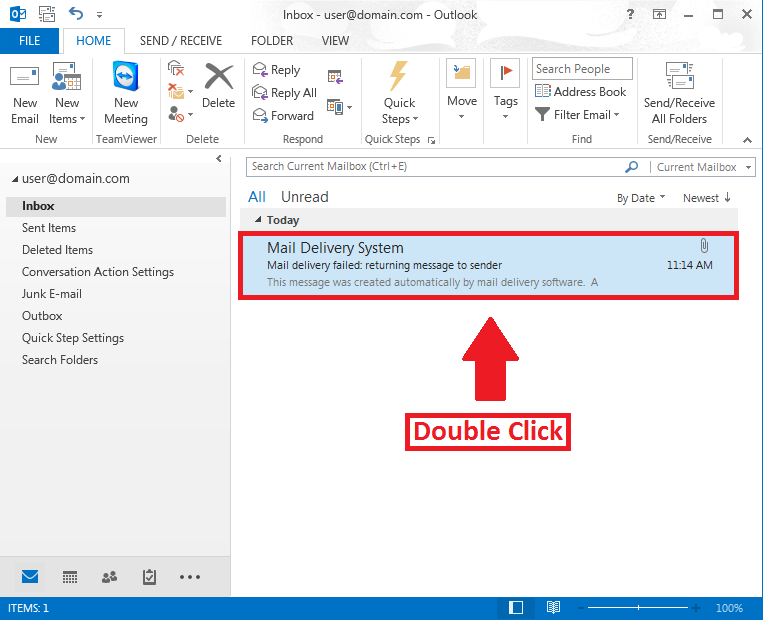The height and width of the screenshot is (620, 763).
Task: Select the Mail Delivery System message
Action: 489,266
